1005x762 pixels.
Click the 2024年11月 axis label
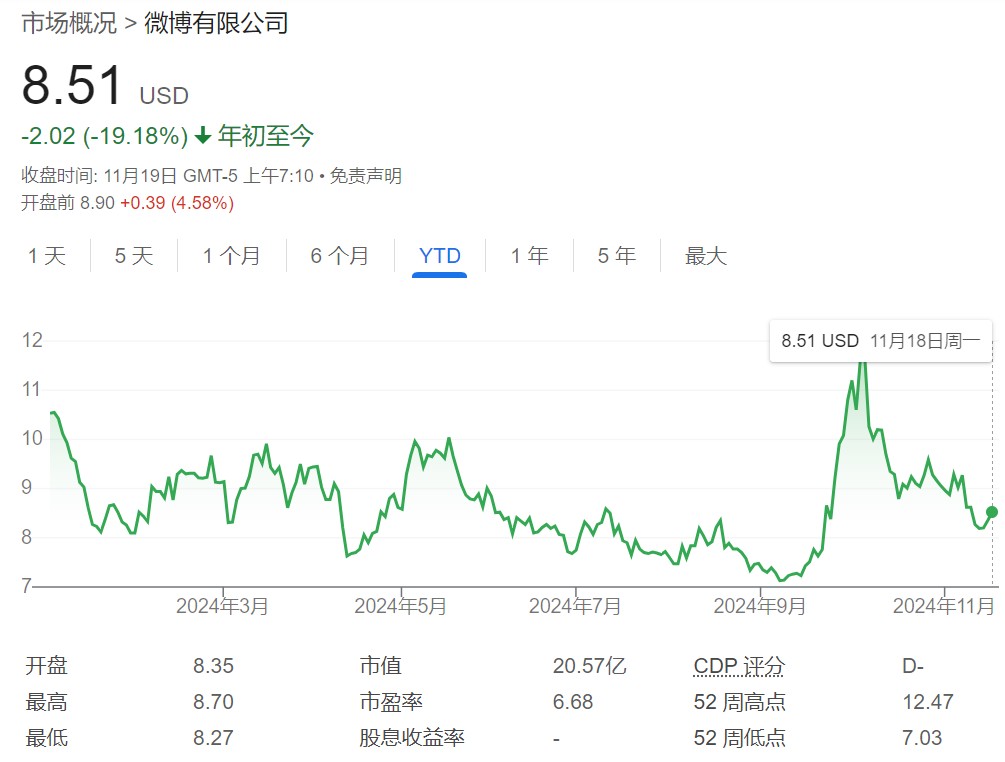[943, 606]
